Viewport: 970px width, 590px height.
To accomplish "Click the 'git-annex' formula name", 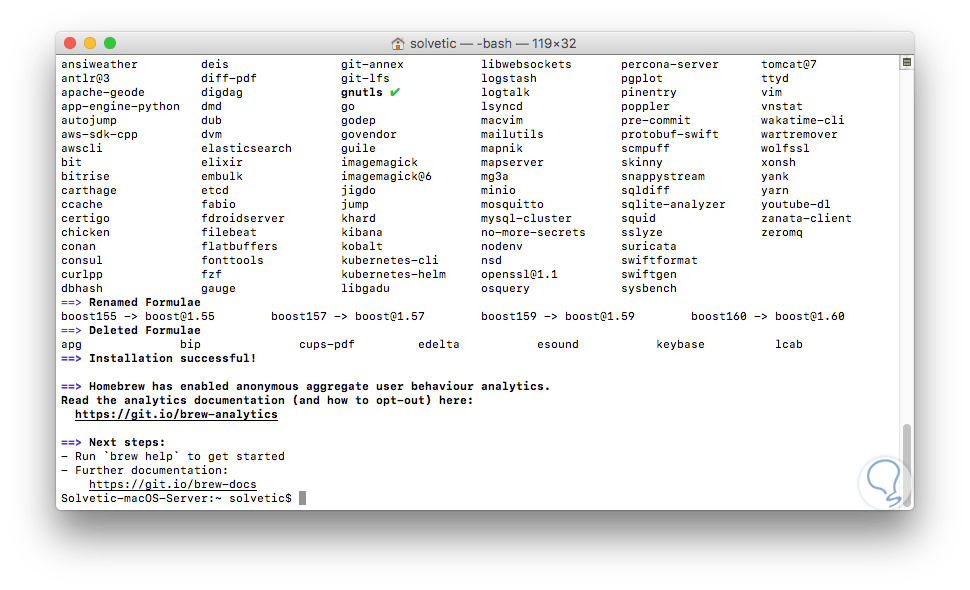I will [x=372, y=64].
